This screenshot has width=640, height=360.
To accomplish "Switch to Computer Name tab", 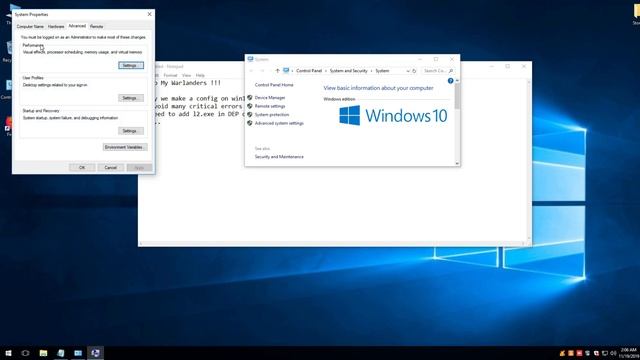I will (x=30, y=27).
